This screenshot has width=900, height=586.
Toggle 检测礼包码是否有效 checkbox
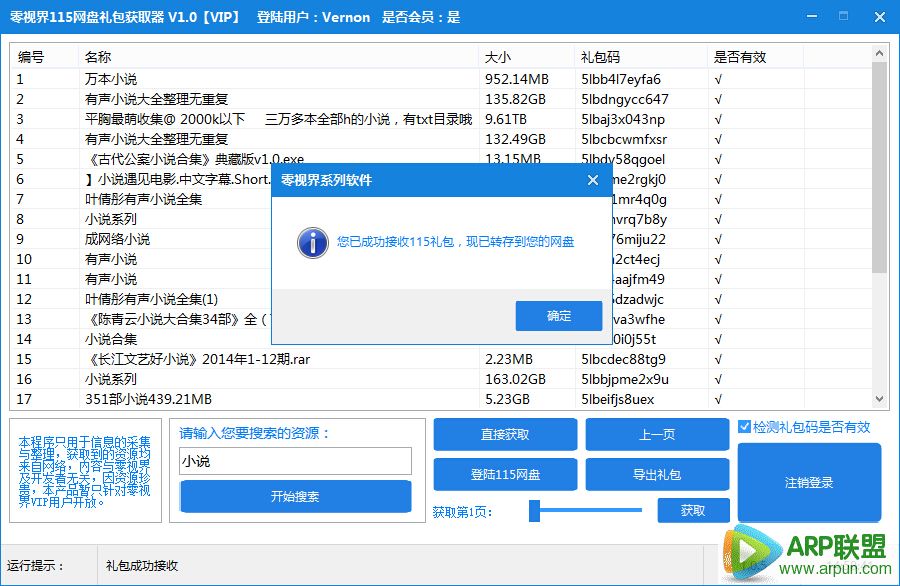click(x=744, y=426)
